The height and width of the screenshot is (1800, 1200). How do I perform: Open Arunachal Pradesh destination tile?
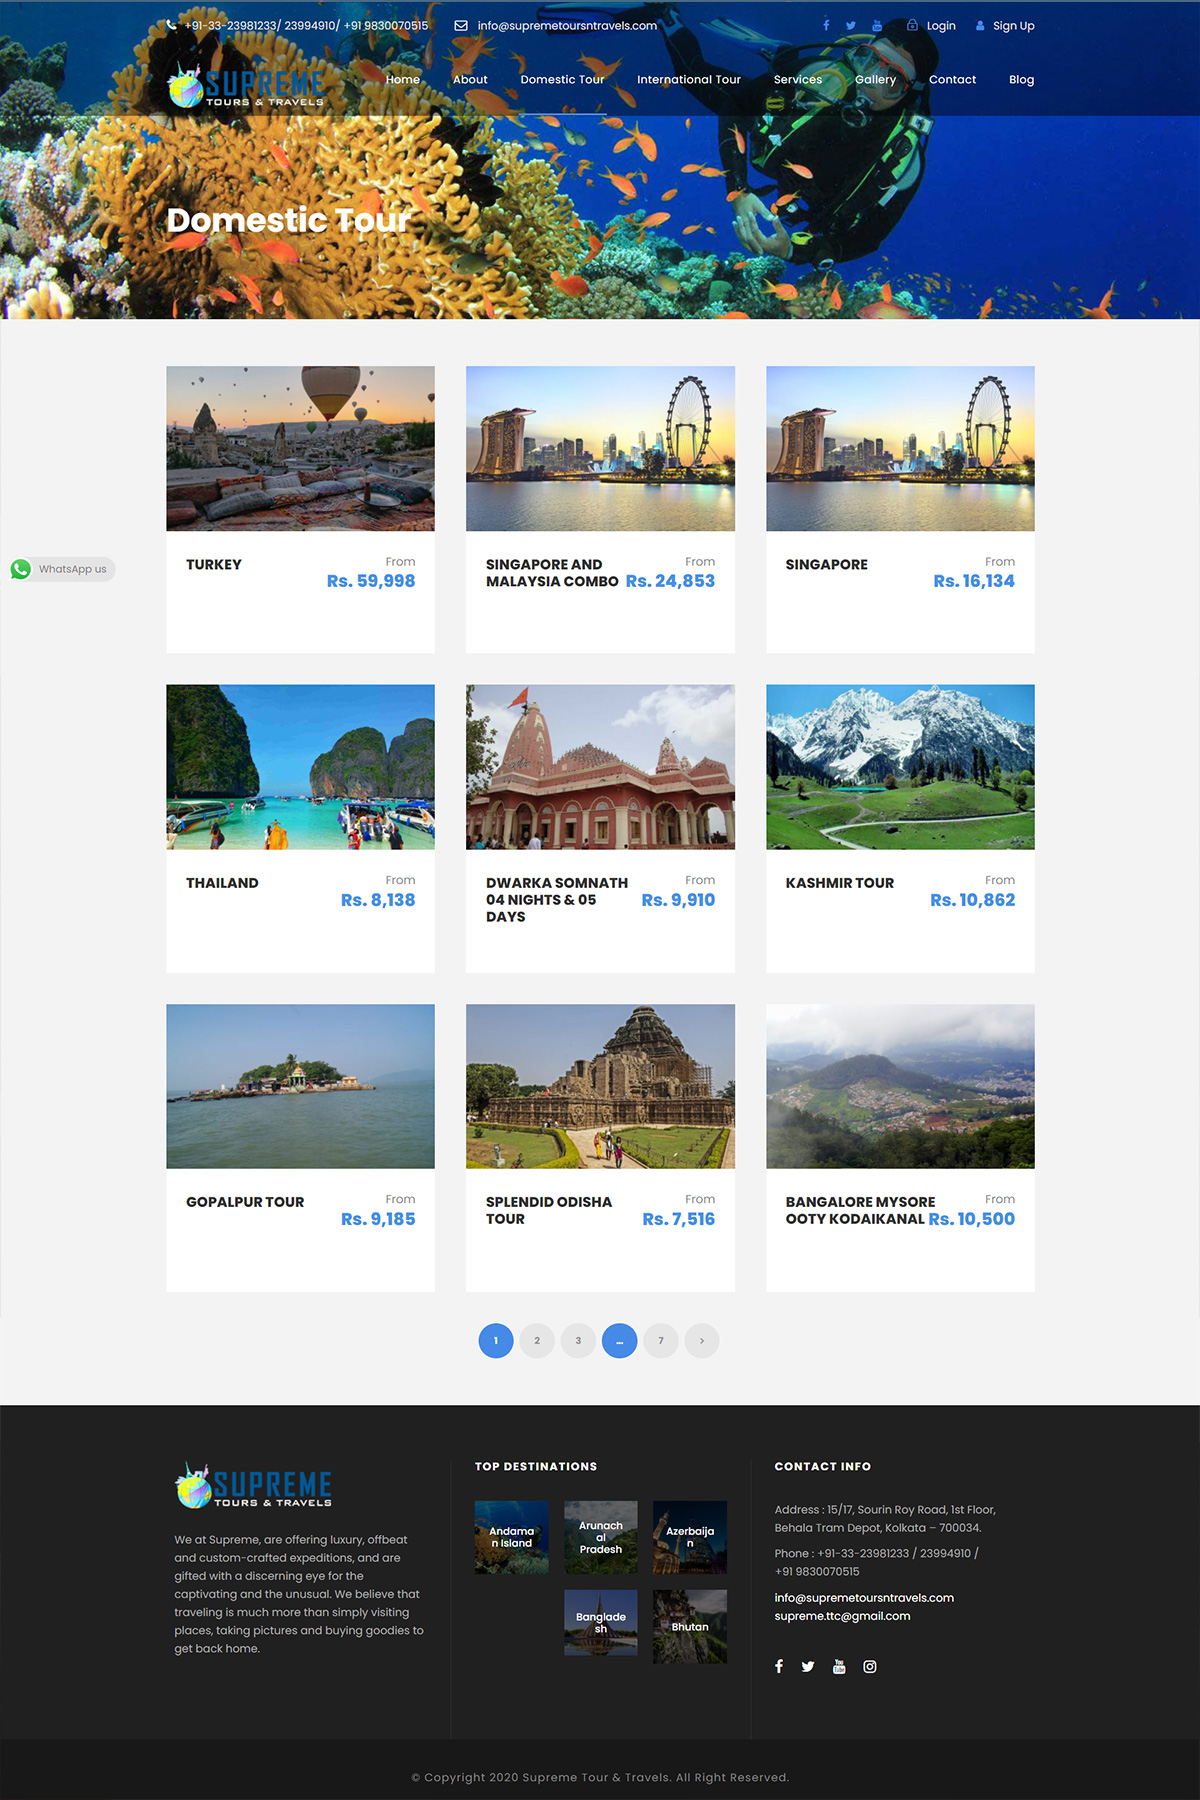coord(601,1537)
